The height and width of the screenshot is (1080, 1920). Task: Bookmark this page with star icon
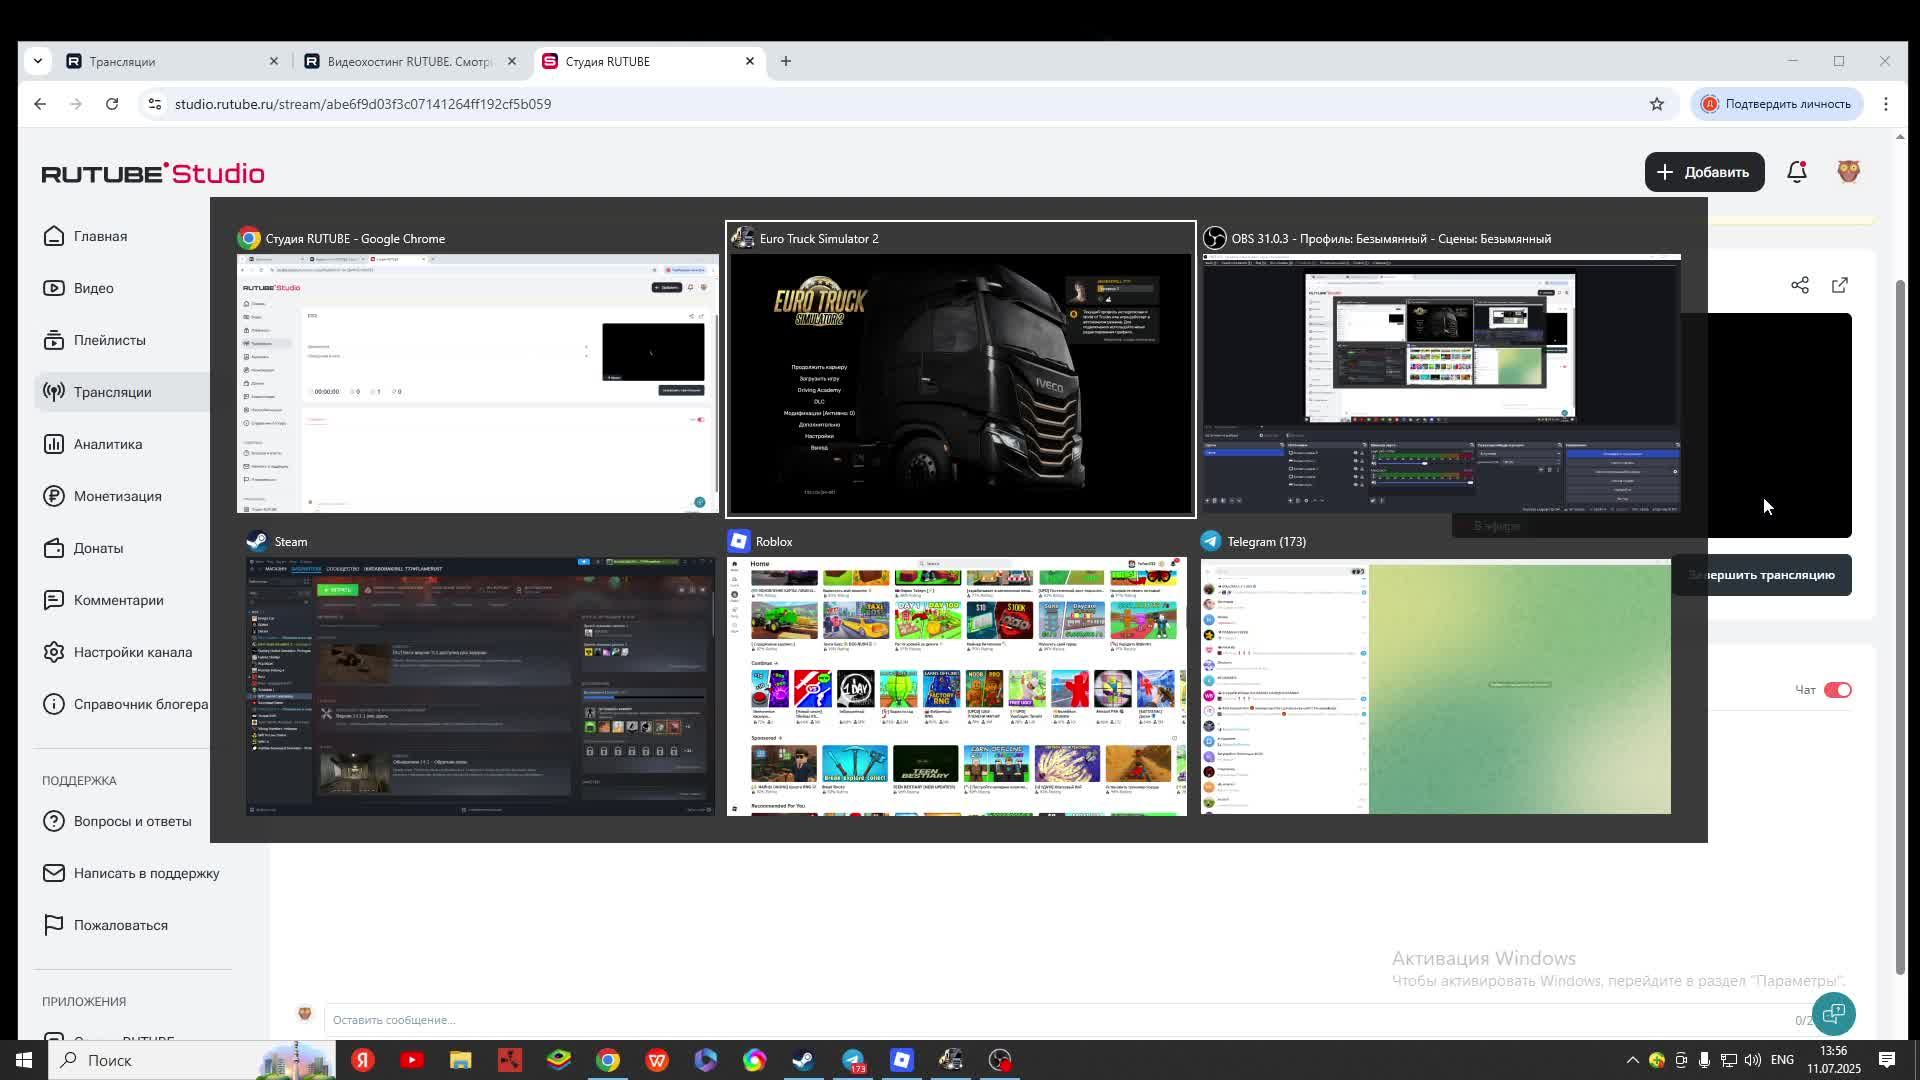click(x=1657, y=104)
